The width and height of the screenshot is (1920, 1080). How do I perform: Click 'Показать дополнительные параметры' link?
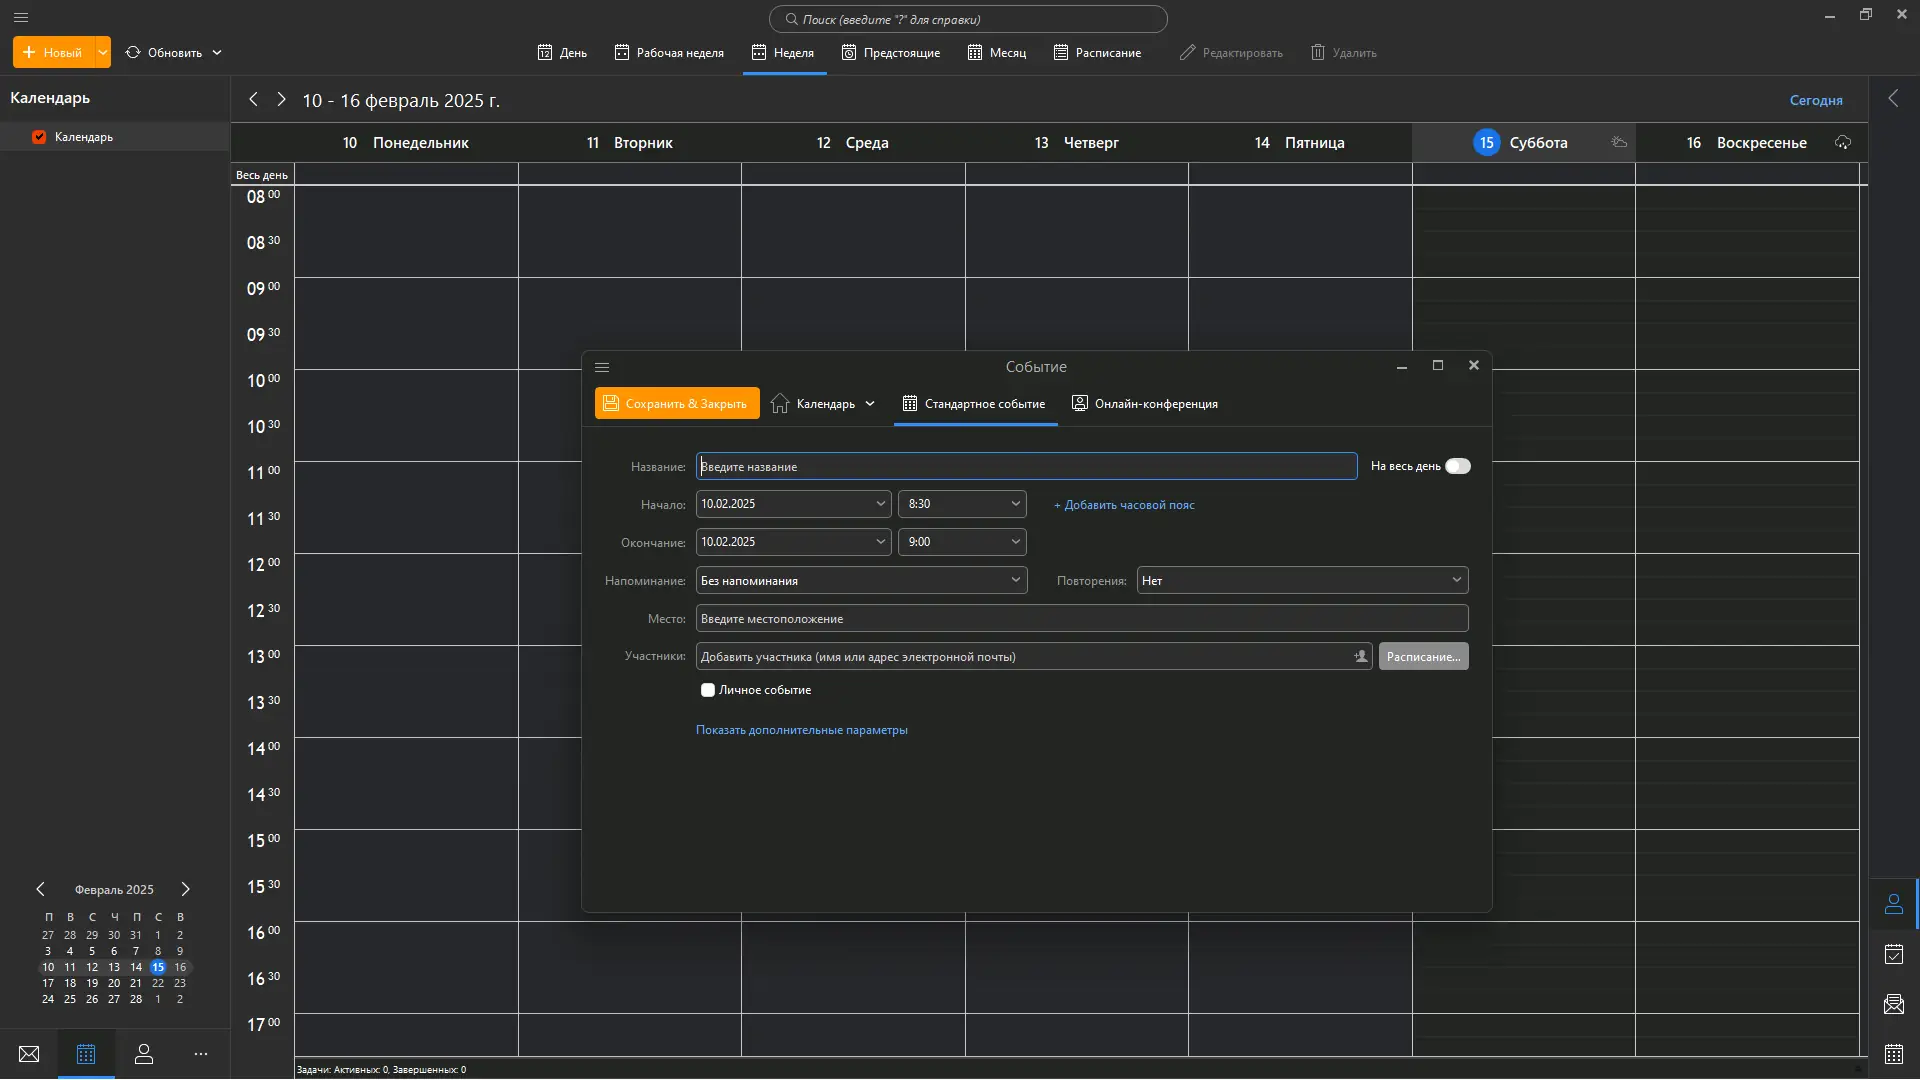click(801, 730)
